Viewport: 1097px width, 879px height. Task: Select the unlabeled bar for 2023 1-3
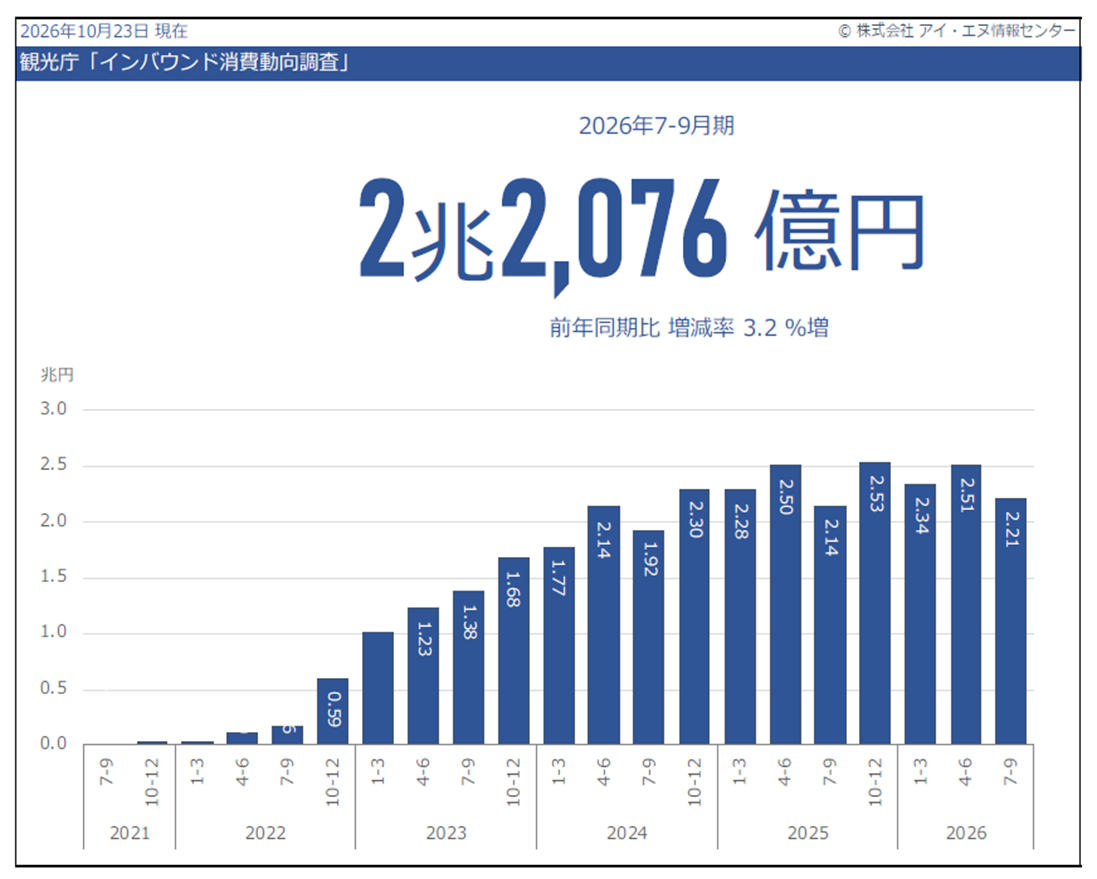(x=378, y=688)
